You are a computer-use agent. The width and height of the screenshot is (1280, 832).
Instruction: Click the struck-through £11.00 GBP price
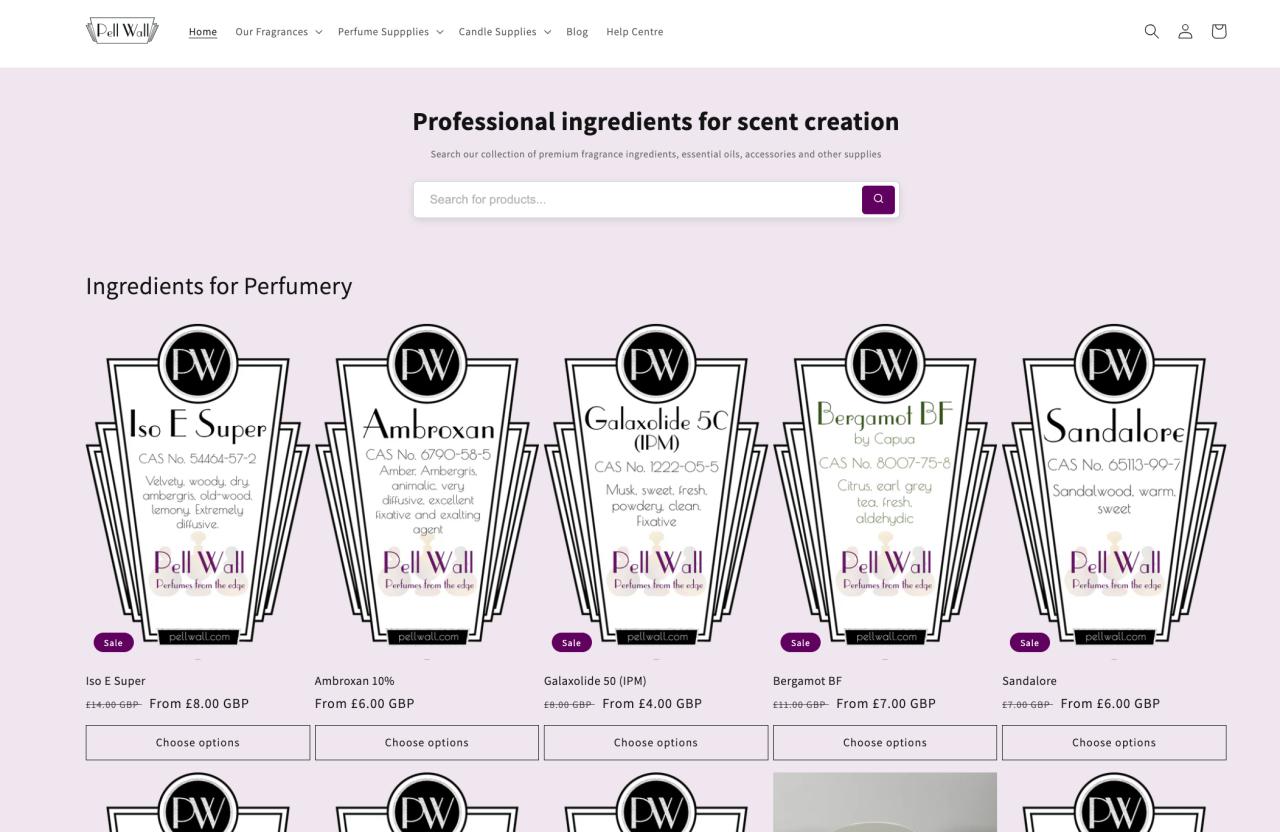point(799,705)
